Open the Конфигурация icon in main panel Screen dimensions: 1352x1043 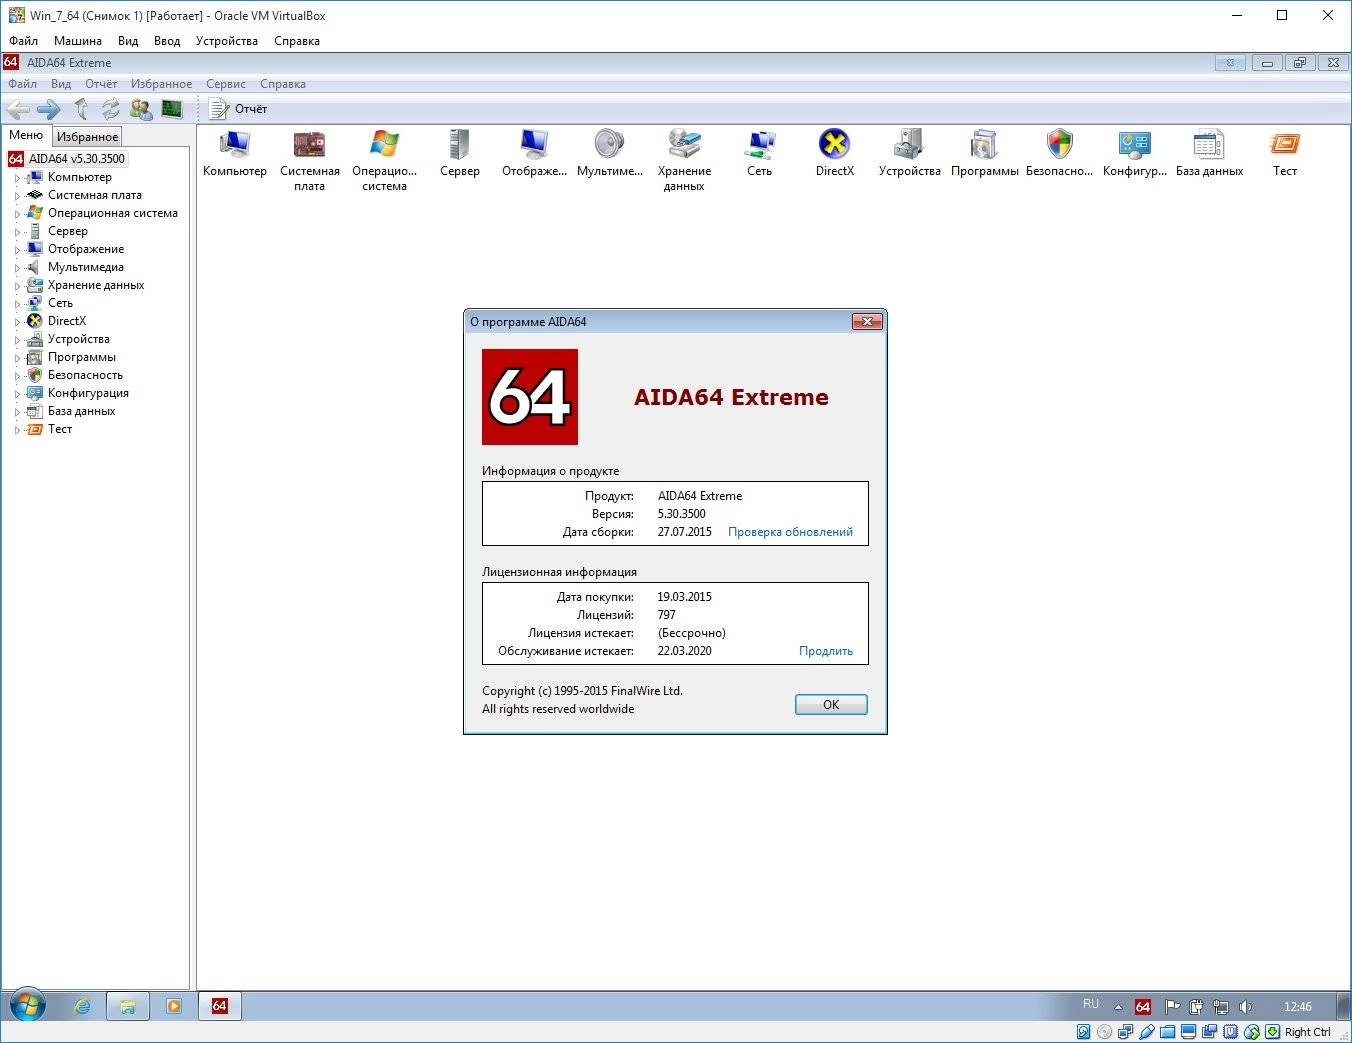tap(1134, 145)
